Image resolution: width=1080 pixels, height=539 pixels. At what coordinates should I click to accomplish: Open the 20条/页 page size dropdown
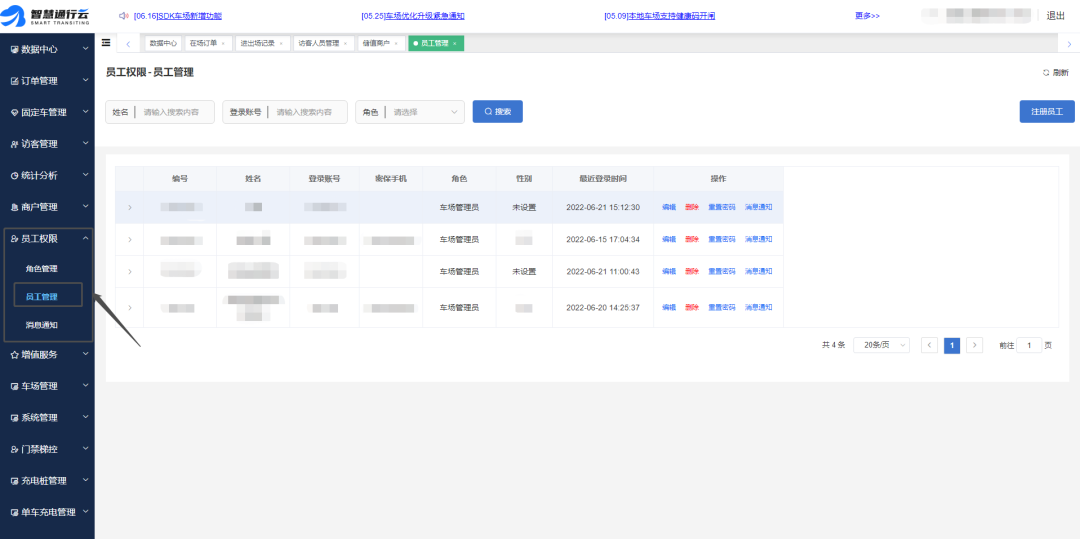point(881,346)
